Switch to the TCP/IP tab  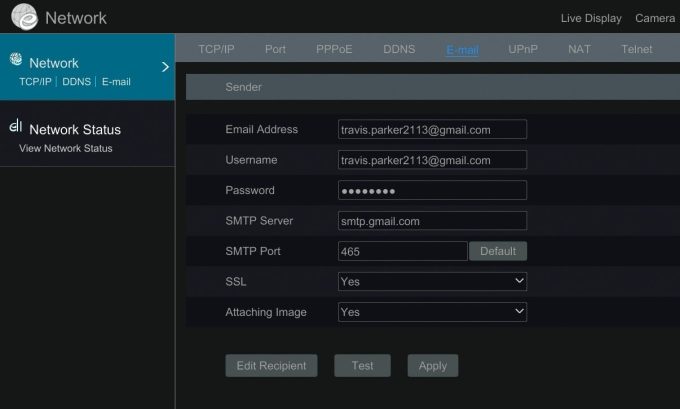point(215,49)
